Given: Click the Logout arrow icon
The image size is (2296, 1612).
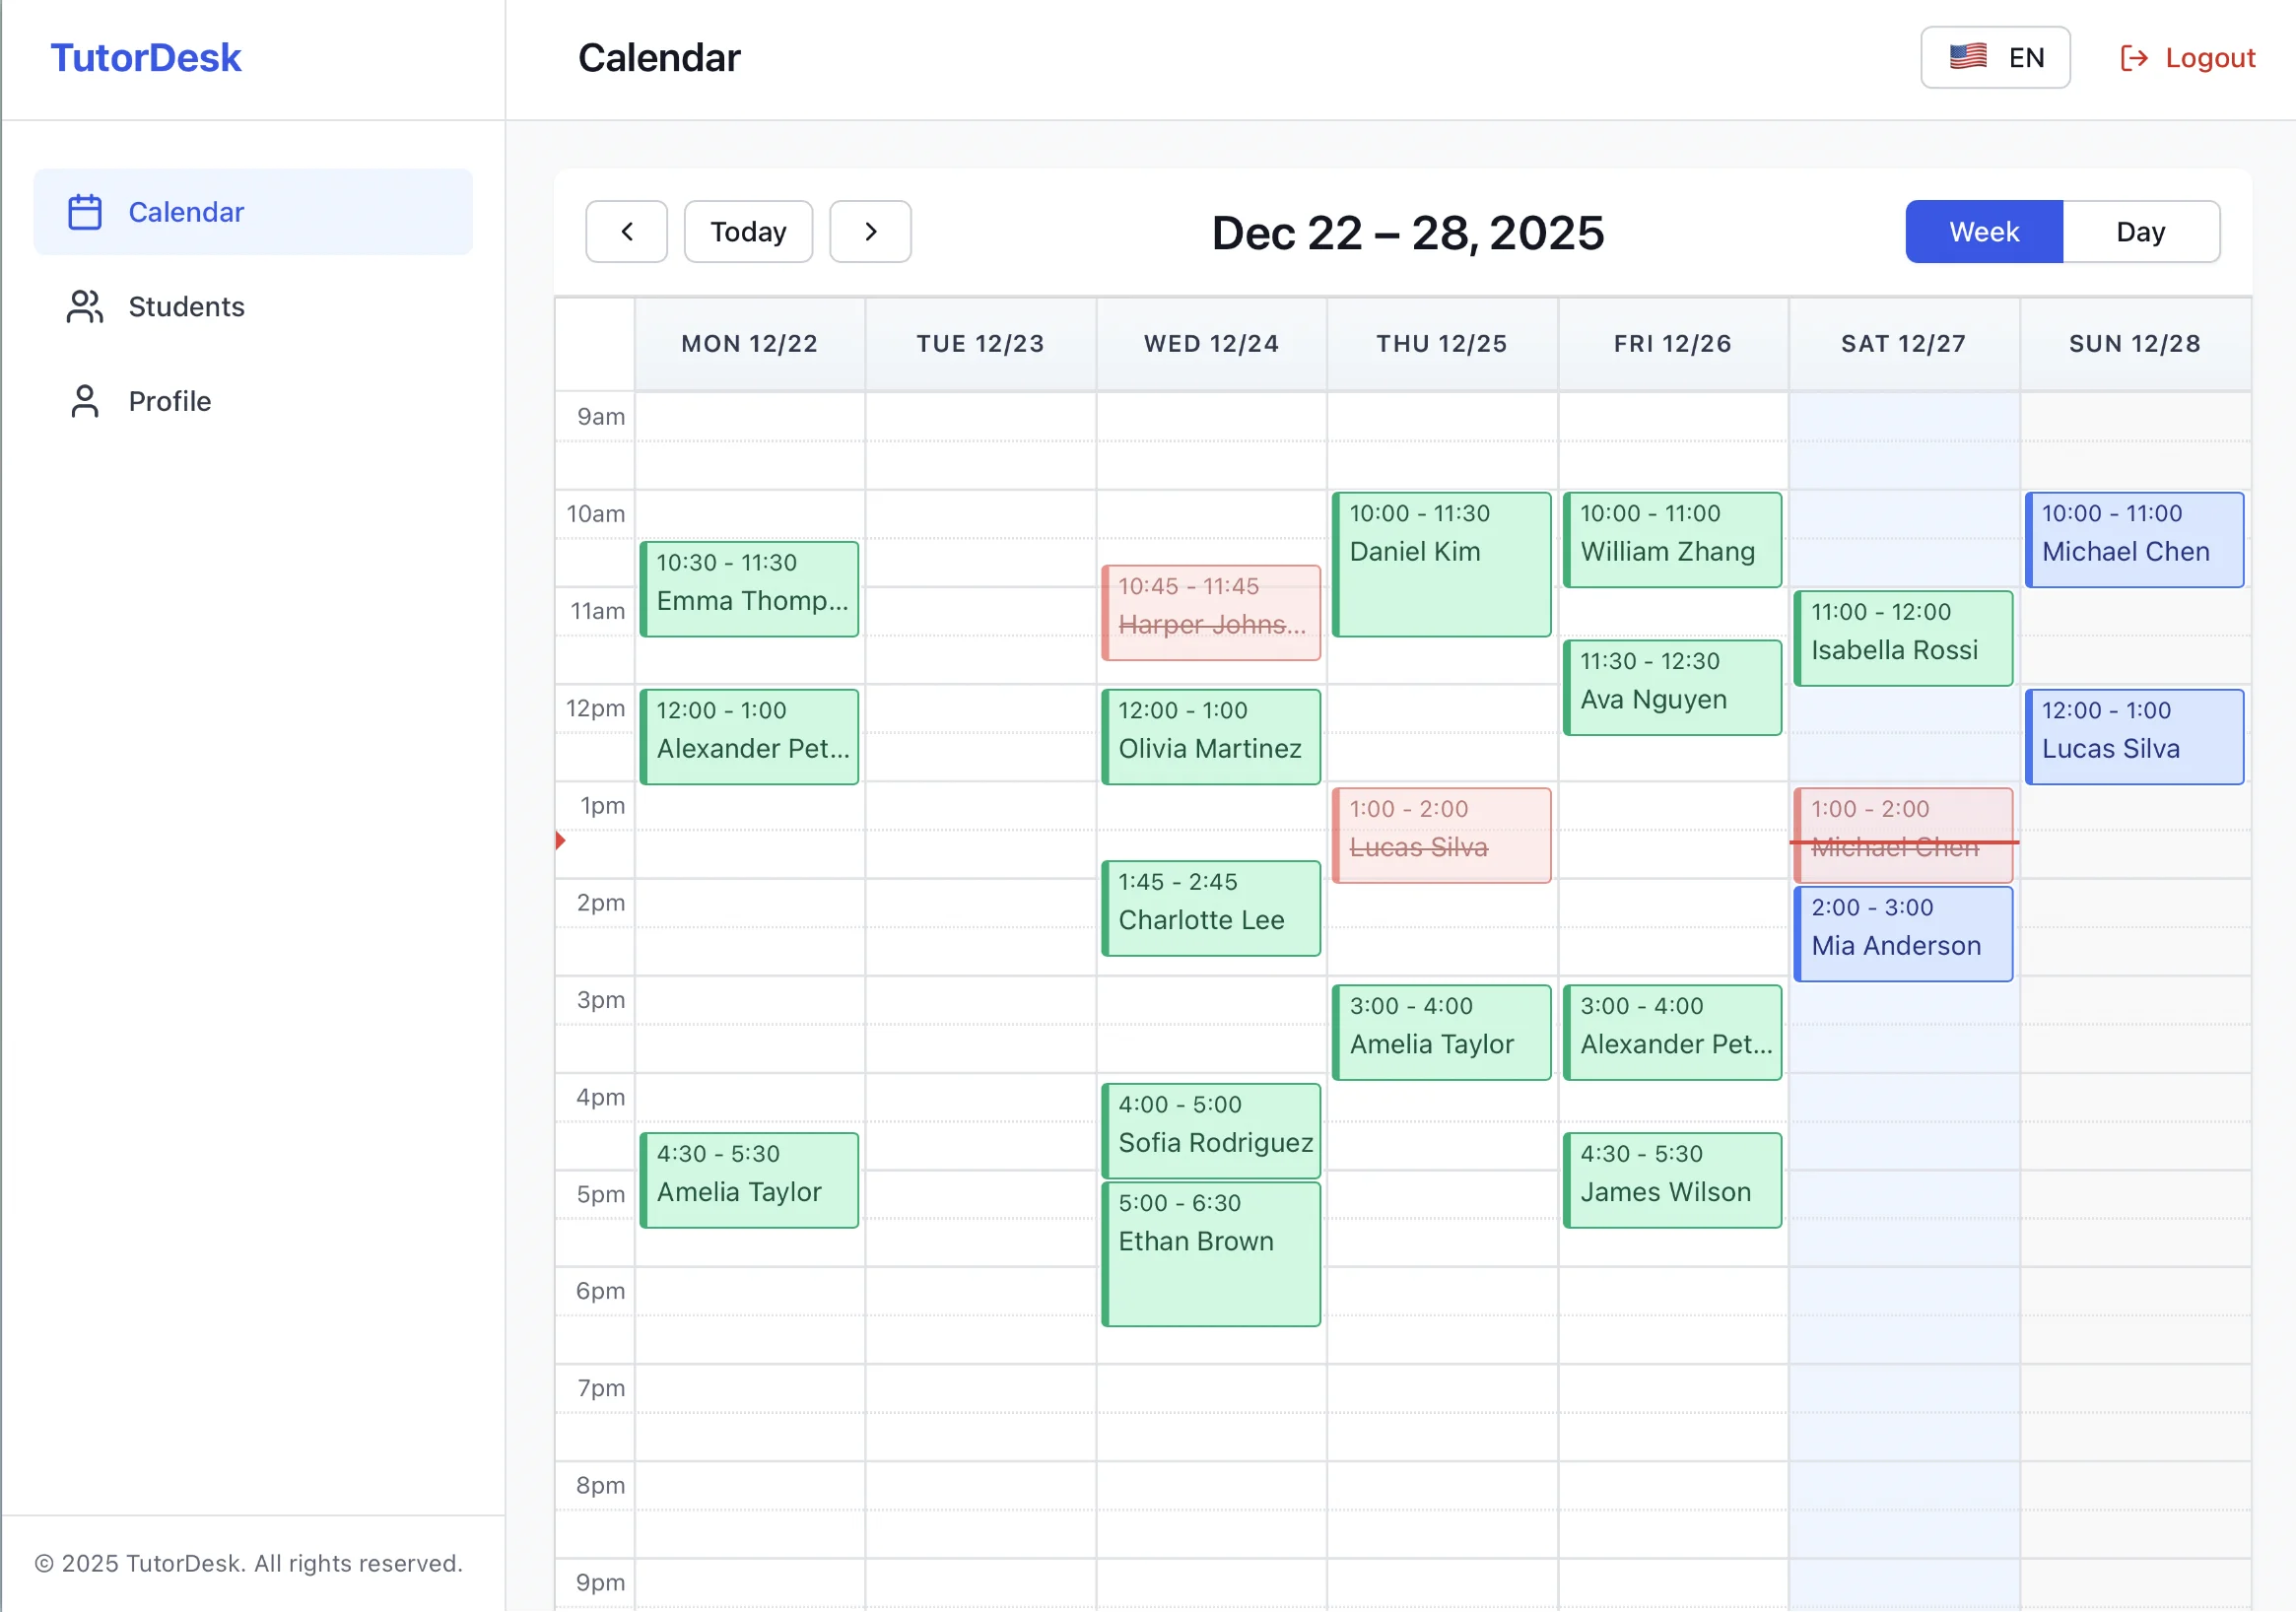Looking at the screenshot, I should (x=2133, y=58).
